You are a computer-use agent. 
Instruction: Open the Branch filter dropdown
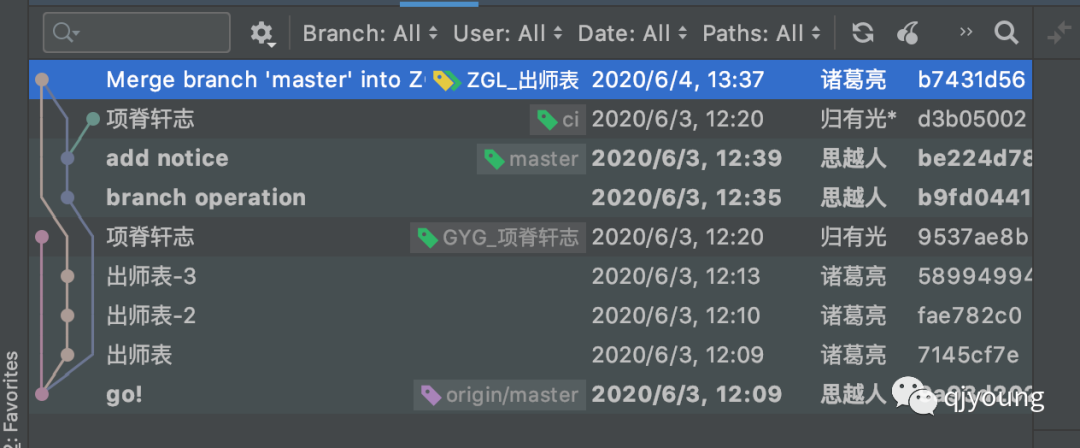[x=370, y=34]
